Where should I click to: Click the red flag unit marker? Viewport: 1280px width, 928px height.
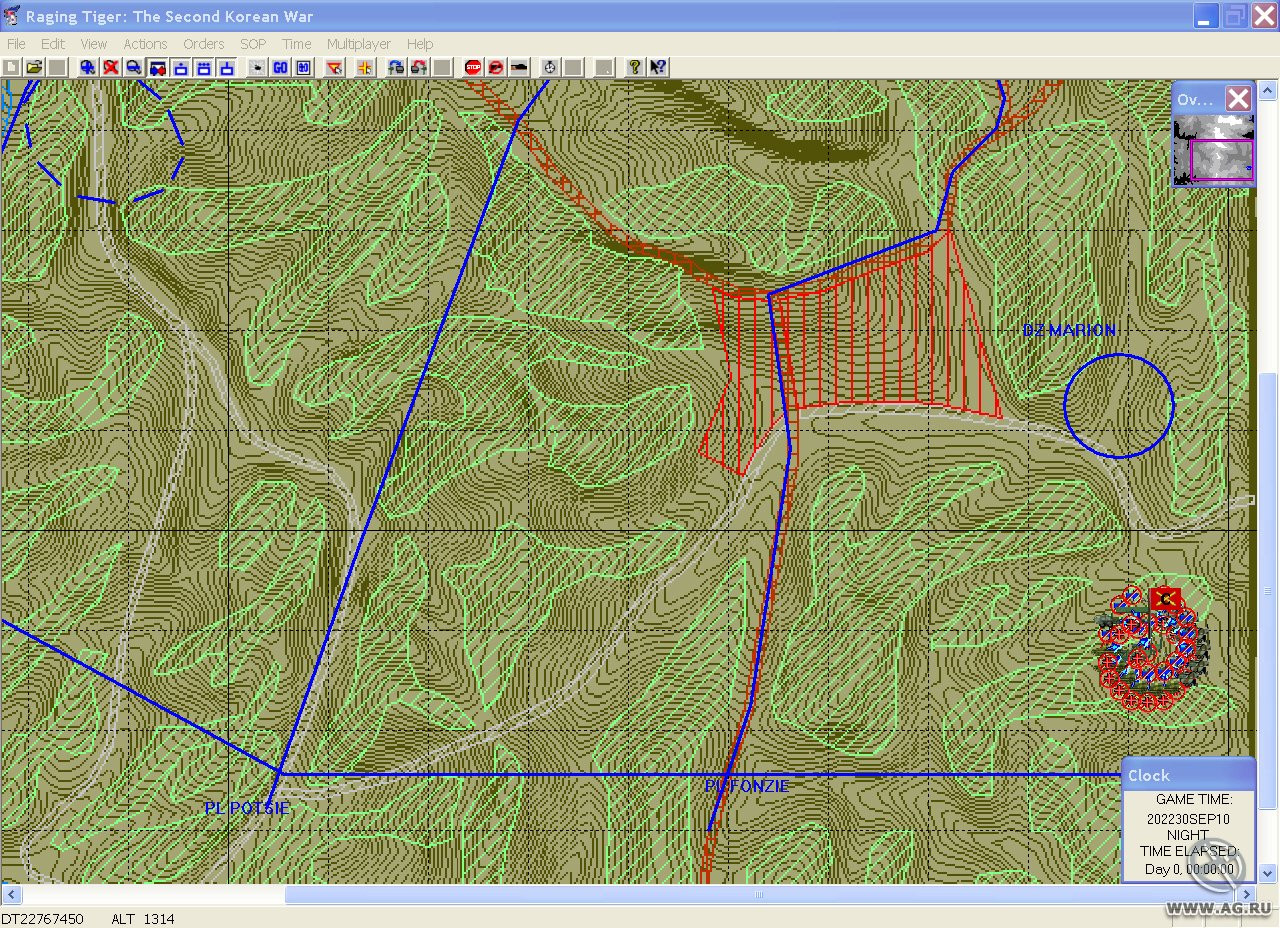coord(1166,599)
